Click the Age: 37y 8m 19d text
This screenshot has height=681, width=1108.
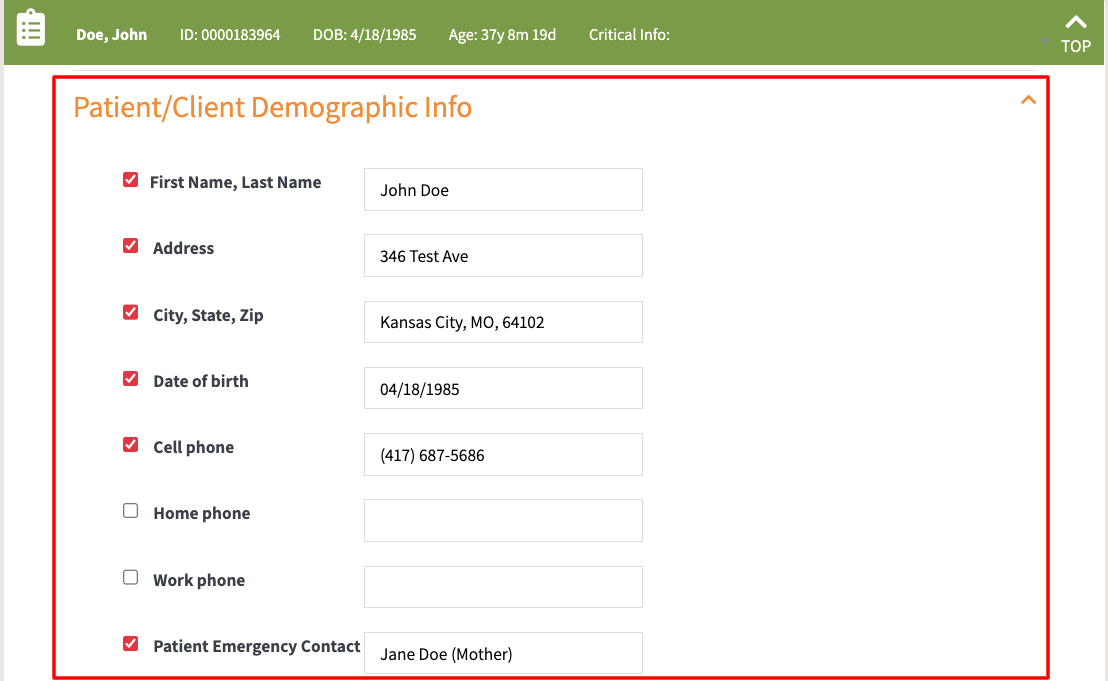pos(502,35)
